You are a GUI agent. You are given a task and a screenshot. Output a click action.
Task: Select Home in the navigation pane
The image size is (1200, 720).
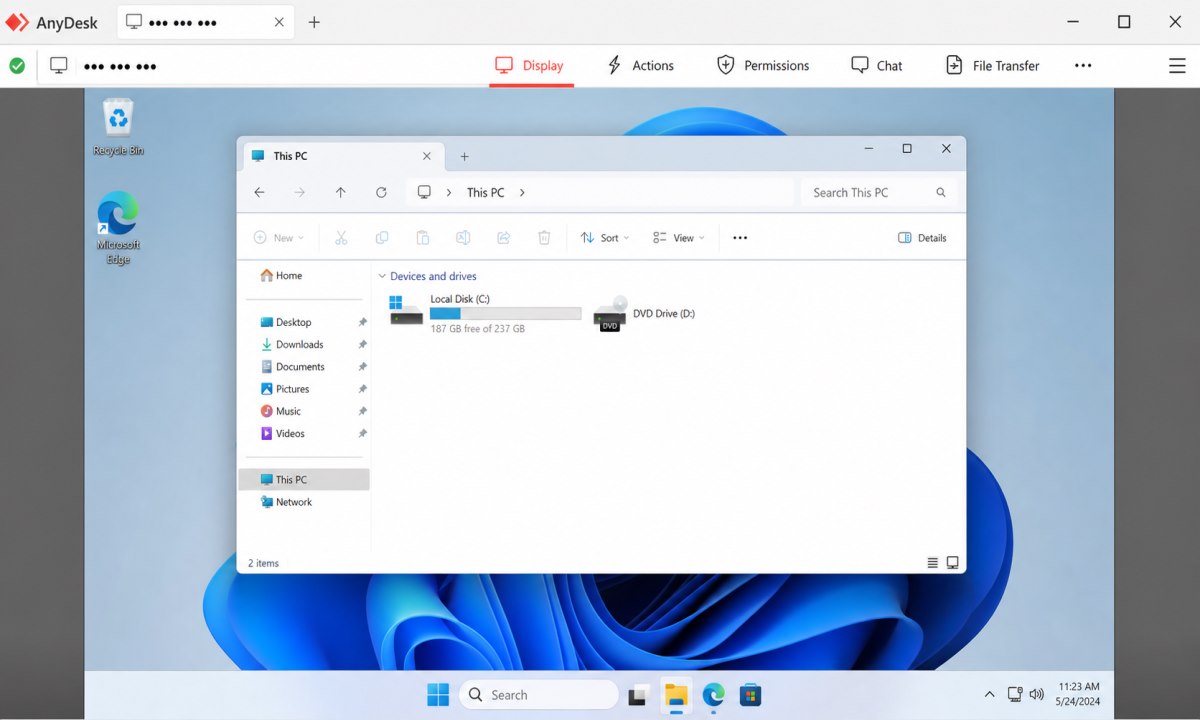click(x=281, y=276)
